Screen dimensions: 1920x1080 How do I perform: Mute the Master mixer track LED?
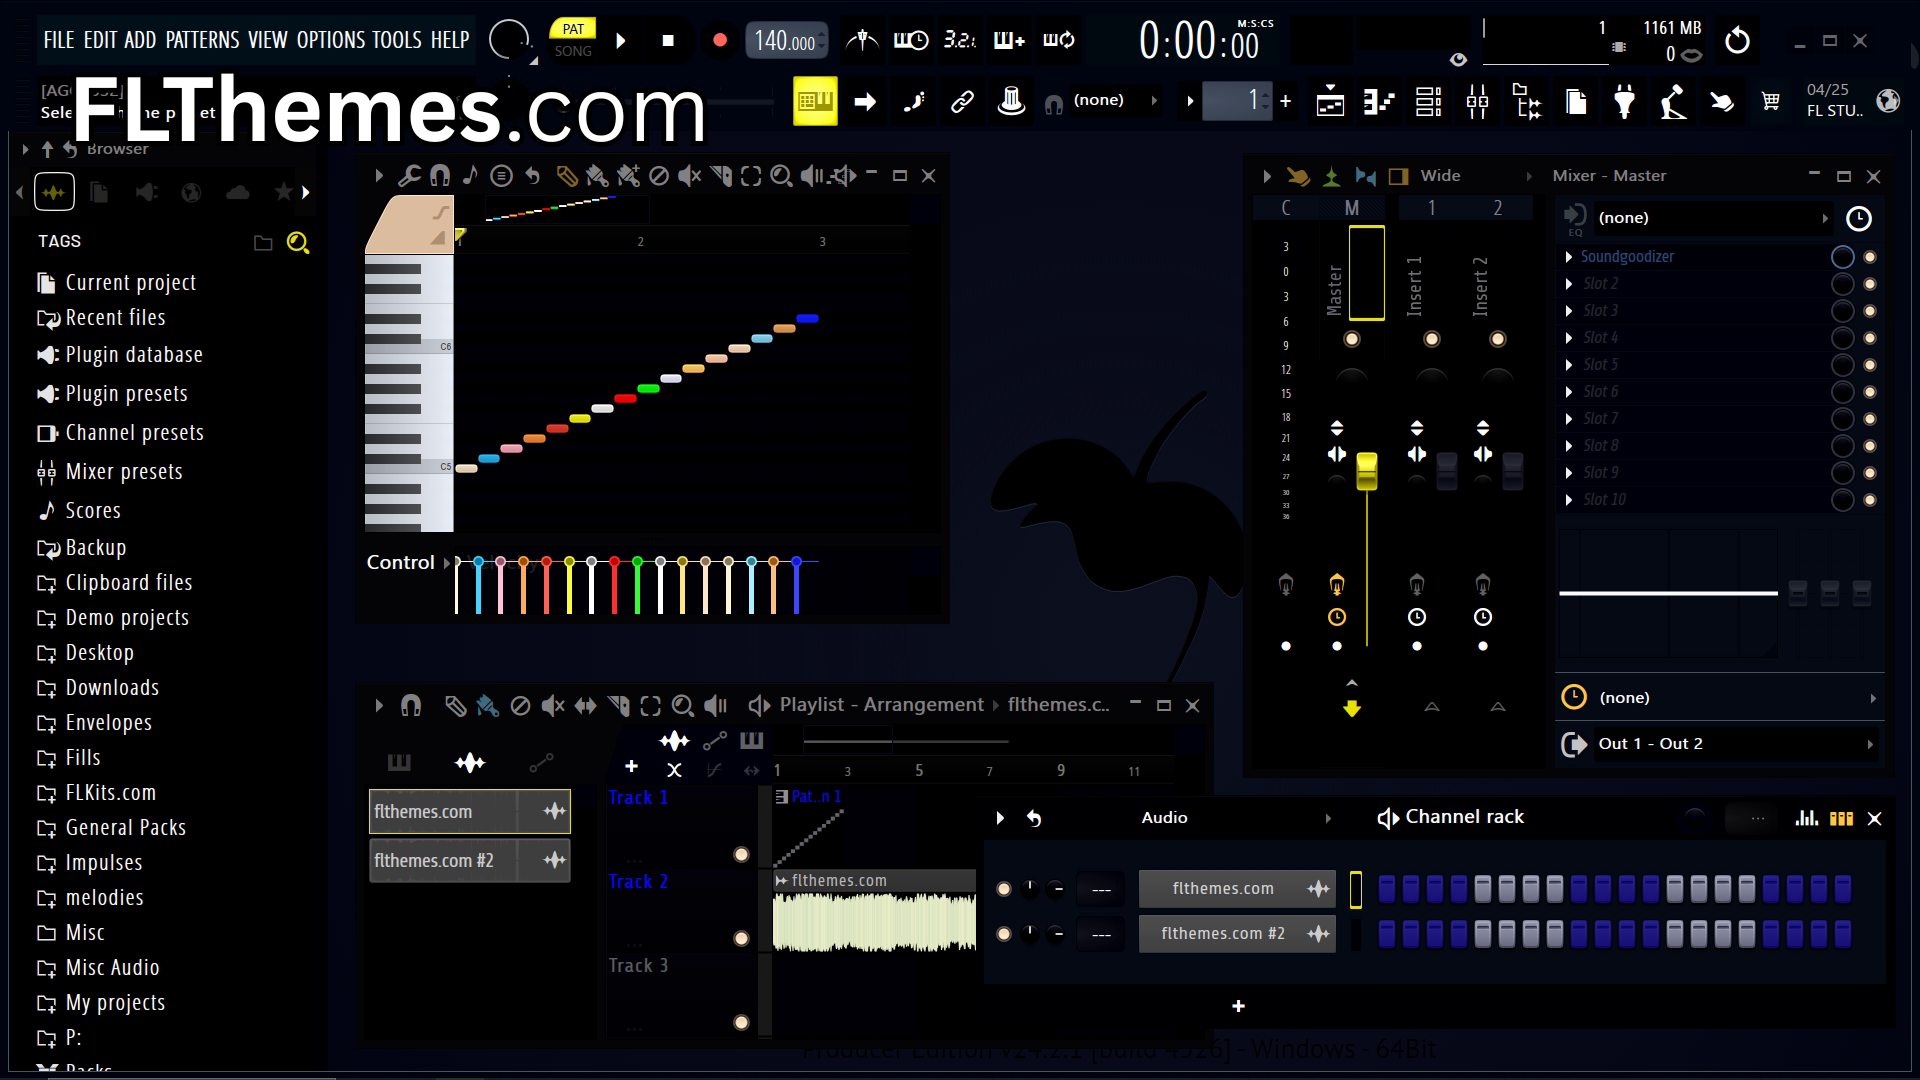click(1352, 339)
